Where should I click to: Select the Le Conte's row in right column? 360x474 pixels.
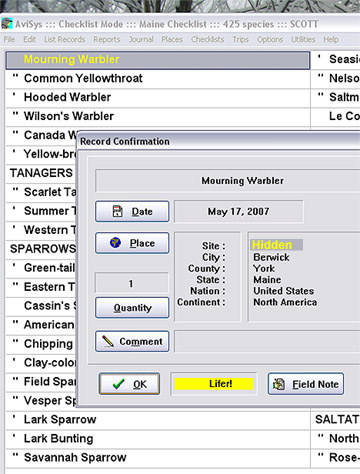336,117
